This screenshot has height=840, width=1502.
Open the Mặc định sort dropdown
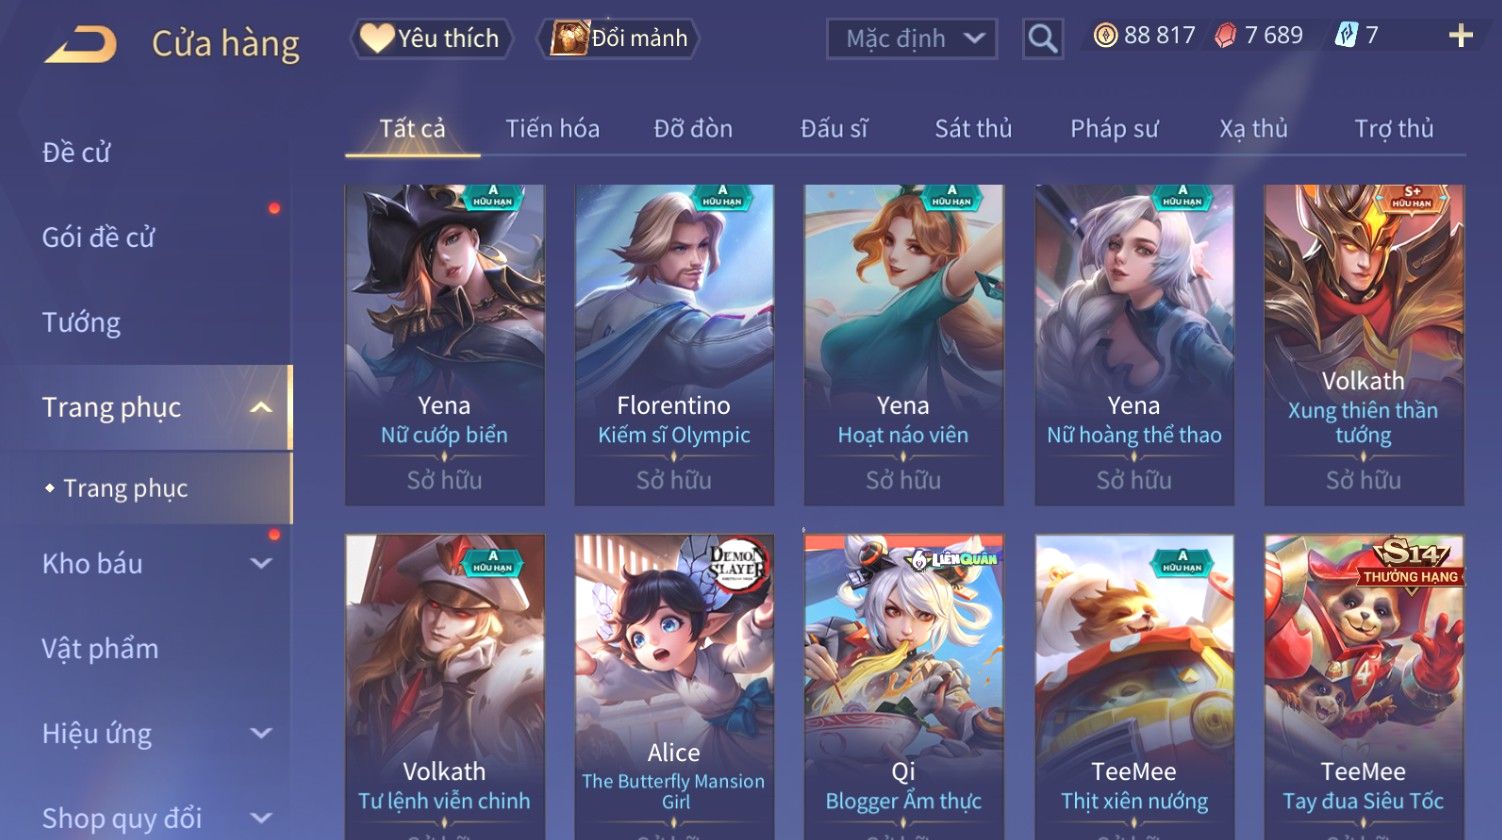912,39
